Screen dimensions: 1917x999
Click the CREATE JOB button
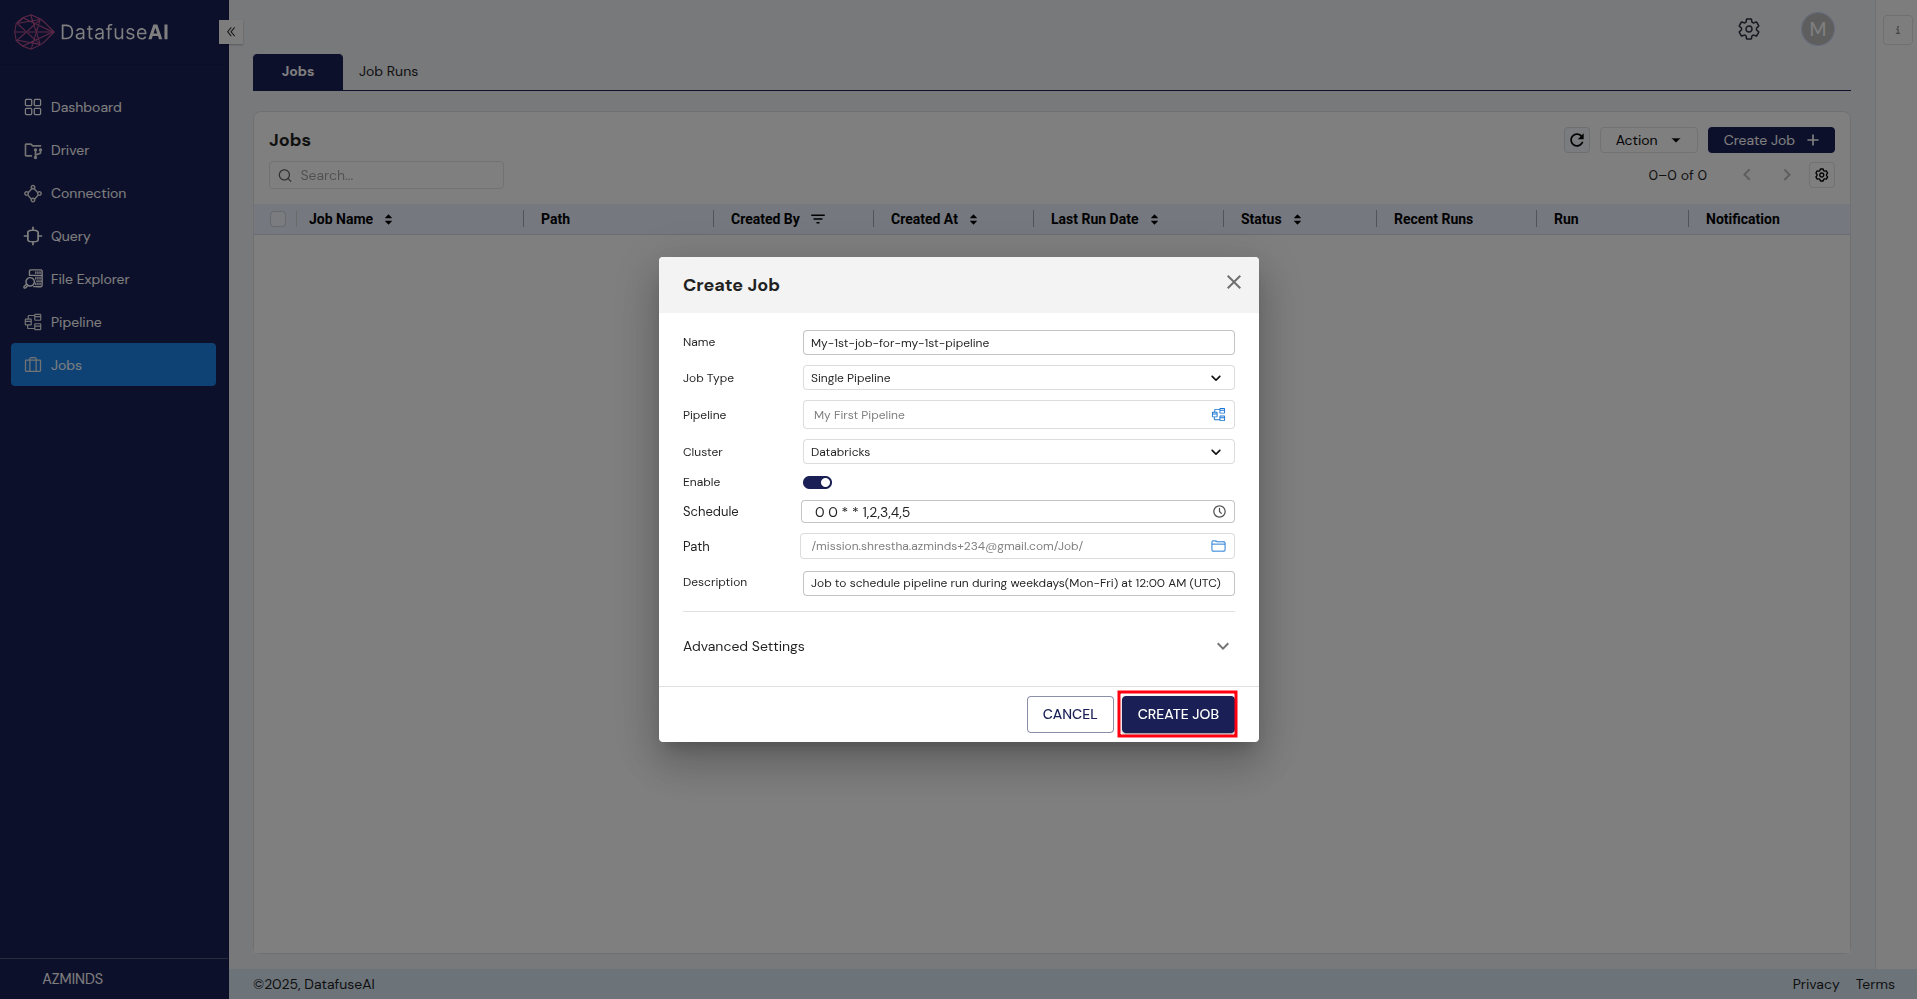coord(1177,714)
